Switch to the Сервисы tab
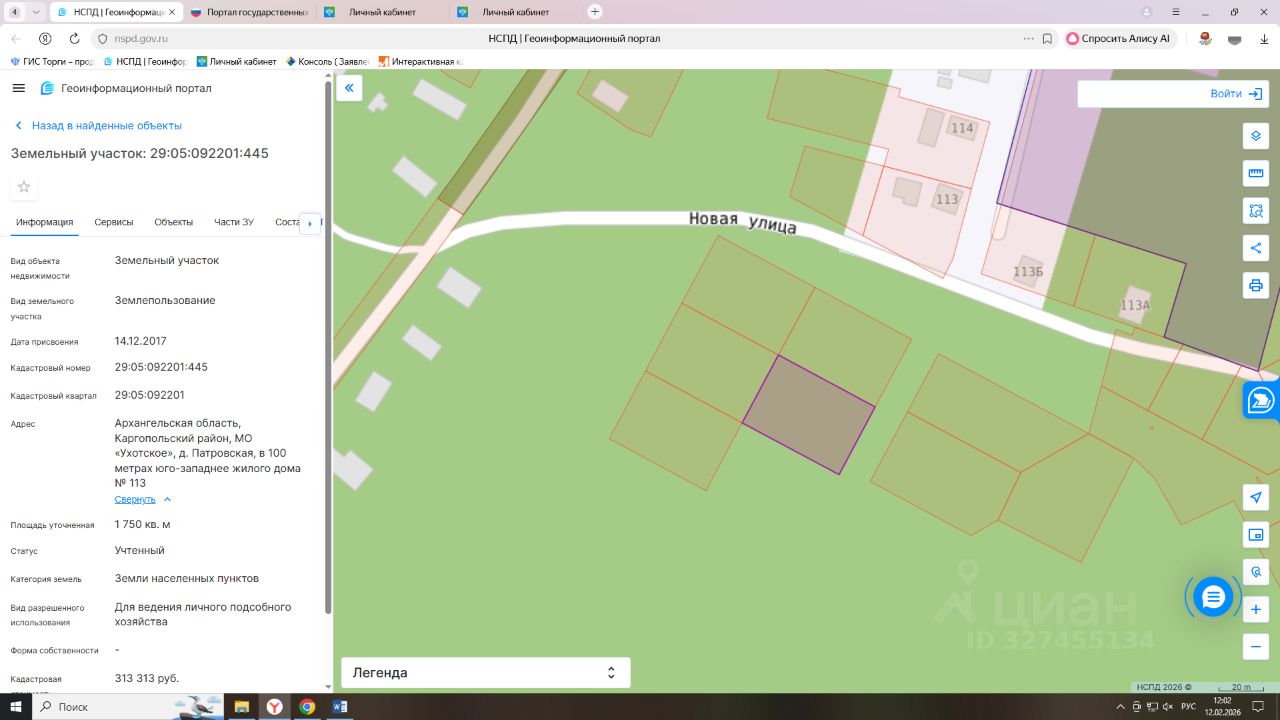 (114, 222)
